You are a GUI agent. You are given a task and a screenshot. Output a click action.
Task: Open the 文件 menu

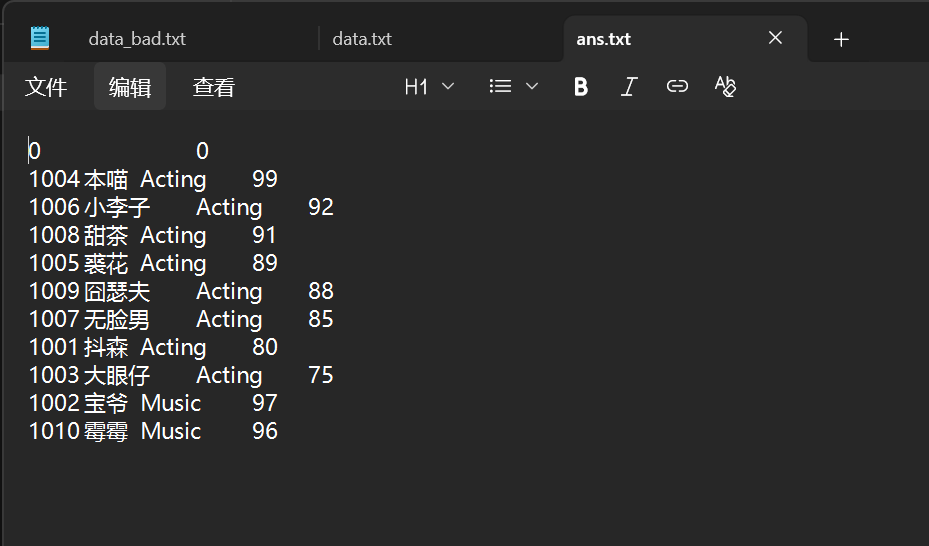46,87
